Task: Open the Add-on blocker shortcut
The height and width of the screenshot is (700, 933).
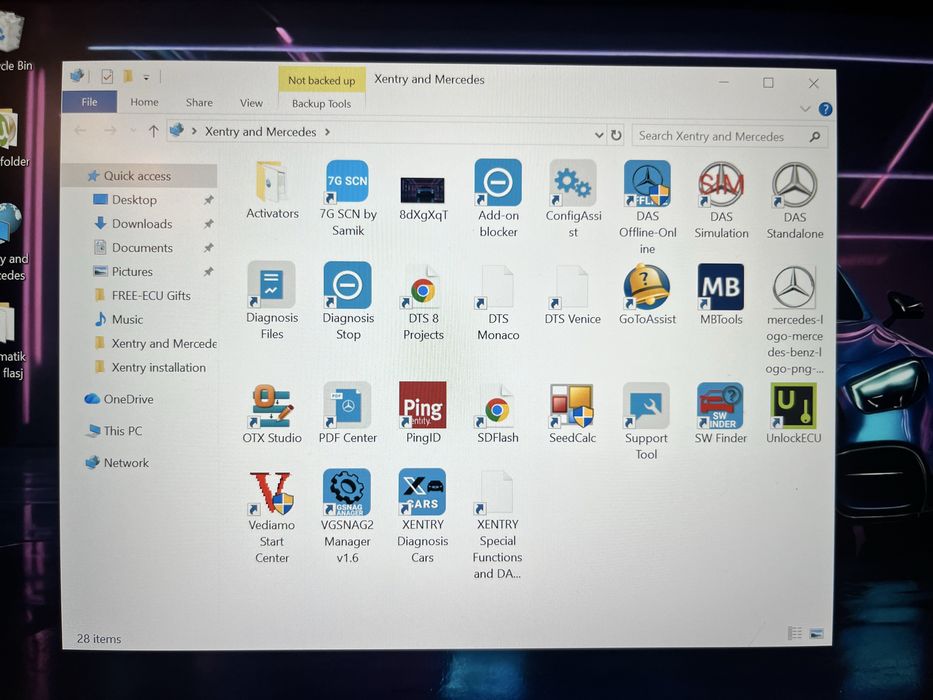Action: point(498,199)
